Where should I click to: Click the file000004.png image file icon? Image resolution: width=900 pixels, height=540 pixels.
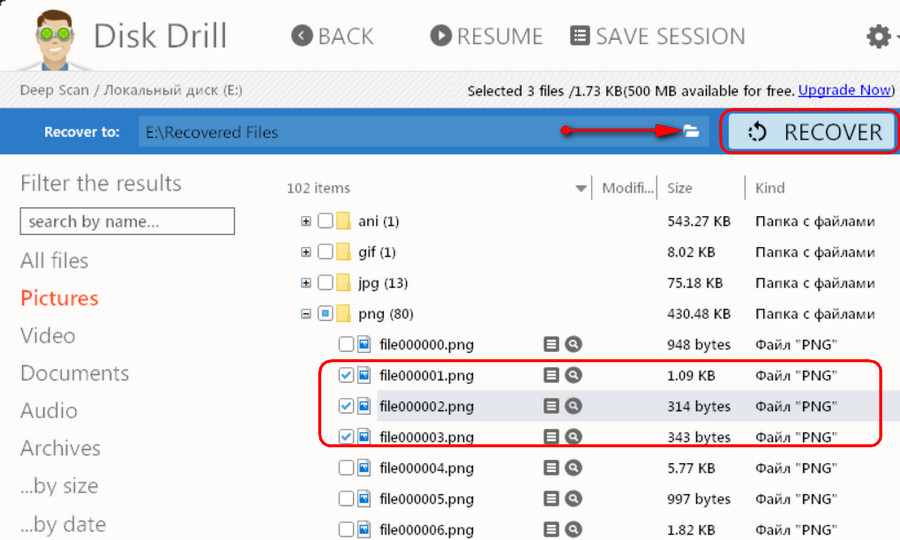click(364, 468)
